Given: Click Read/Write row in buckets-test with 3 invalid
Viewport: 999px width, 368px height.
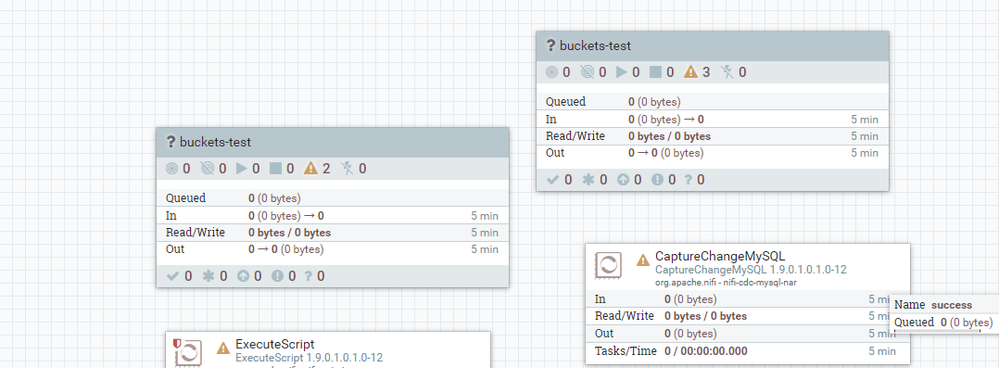Looking at the screenshot, I should coord(712,136).
